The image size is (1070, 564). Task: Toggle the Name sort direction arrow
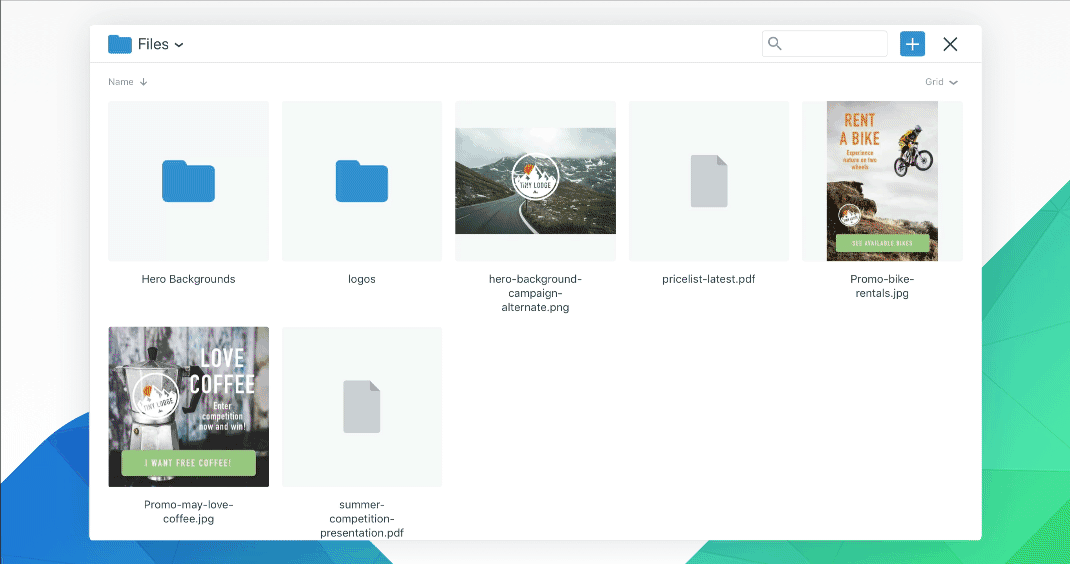[144, 82]
